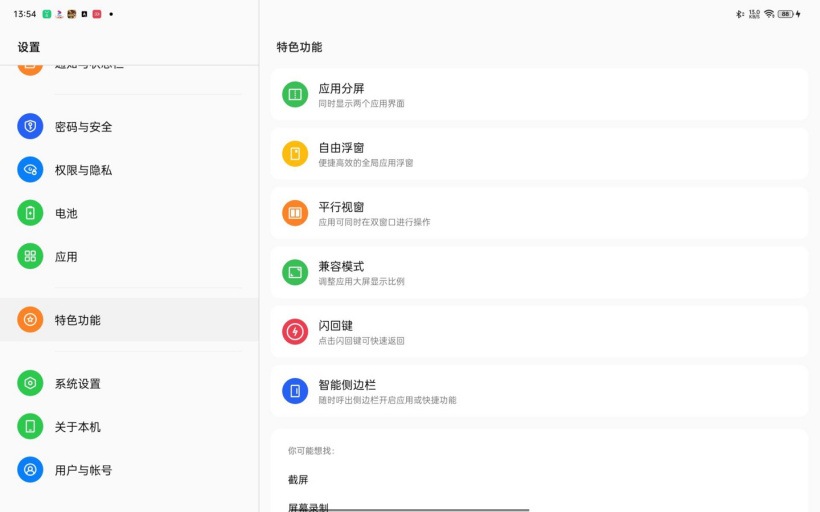Open the green 电池 battery icon
Screen dimensions: 820x512
pyautogui.click(x=30, y=213)
